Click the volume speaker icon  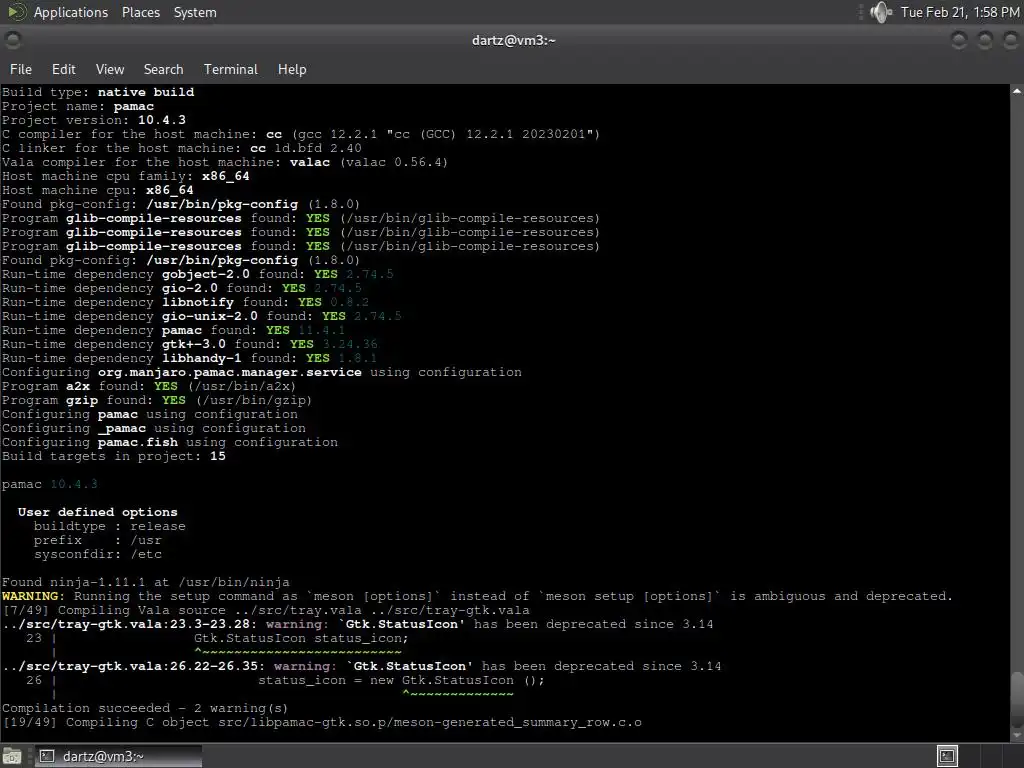880,12
